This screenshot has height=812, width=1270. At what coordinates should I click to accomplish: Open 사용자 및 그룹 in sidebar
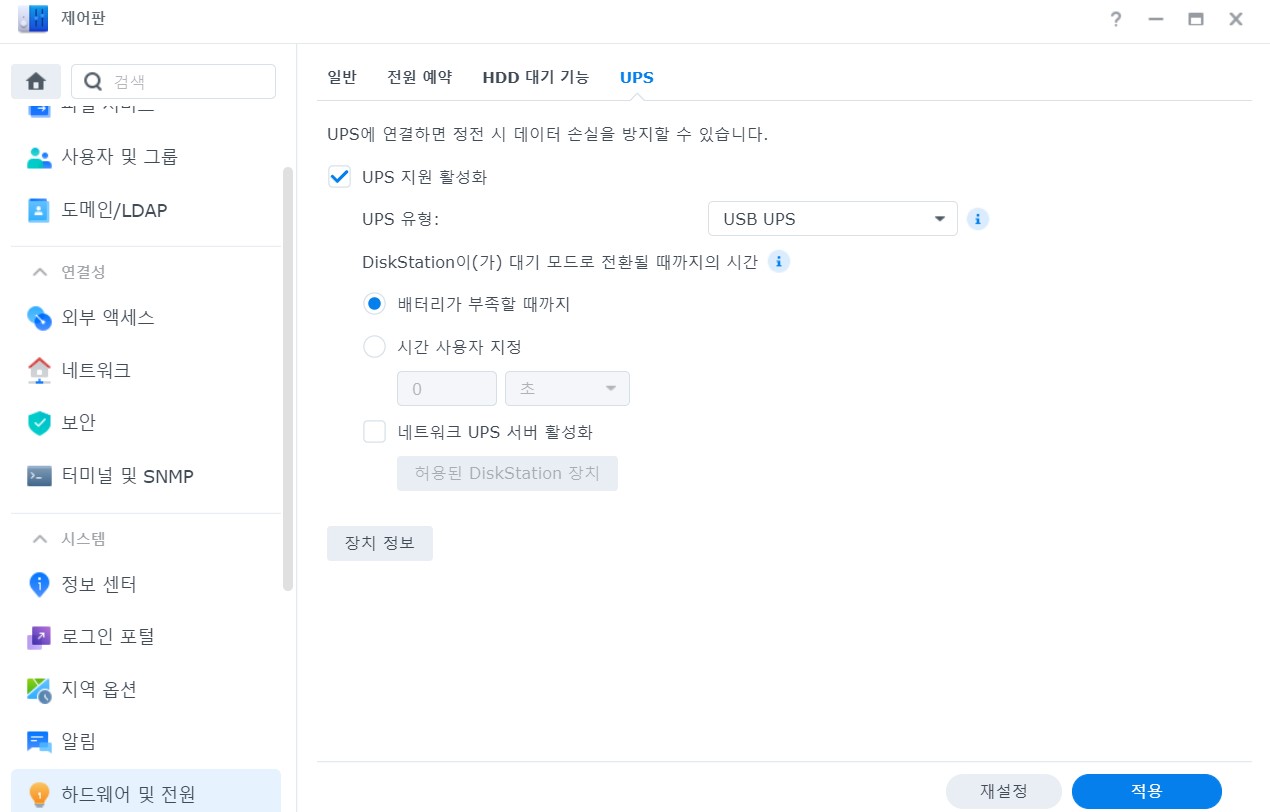pyautogui.click(x=146, y=157)
